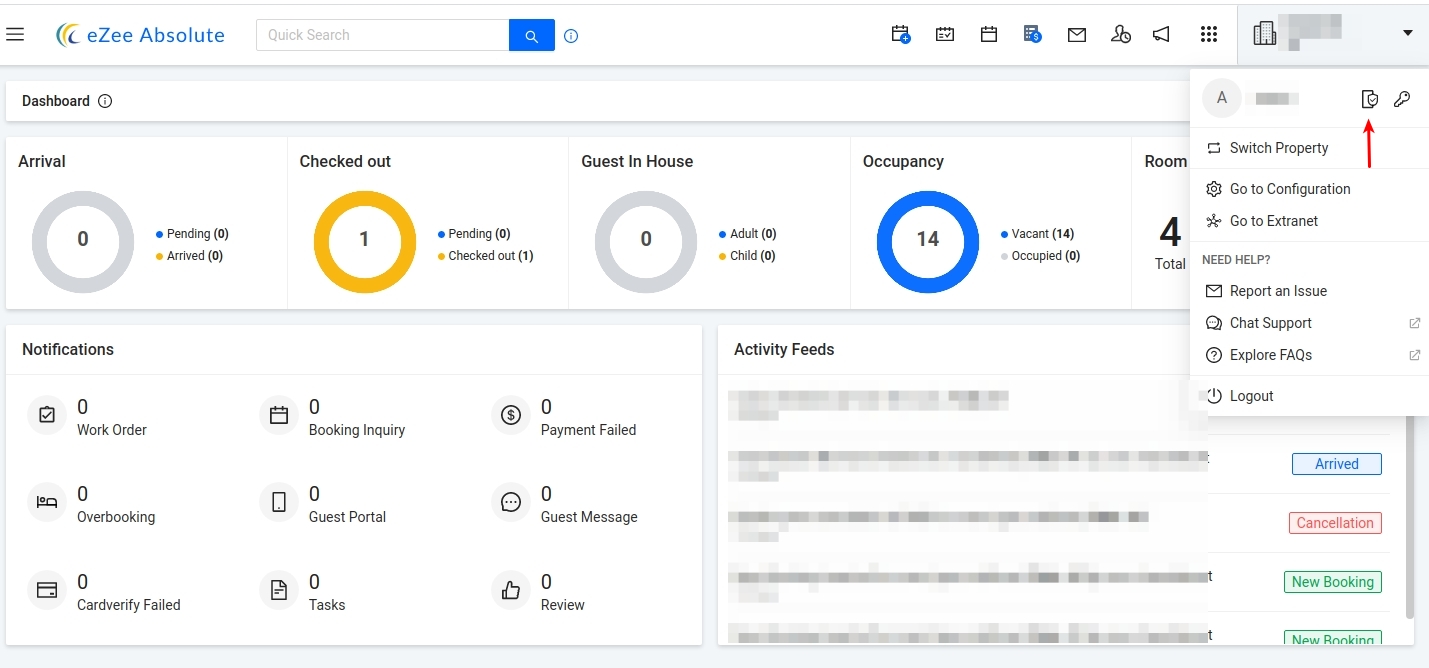Open the envelope mail icon in header

(1077, 35)
